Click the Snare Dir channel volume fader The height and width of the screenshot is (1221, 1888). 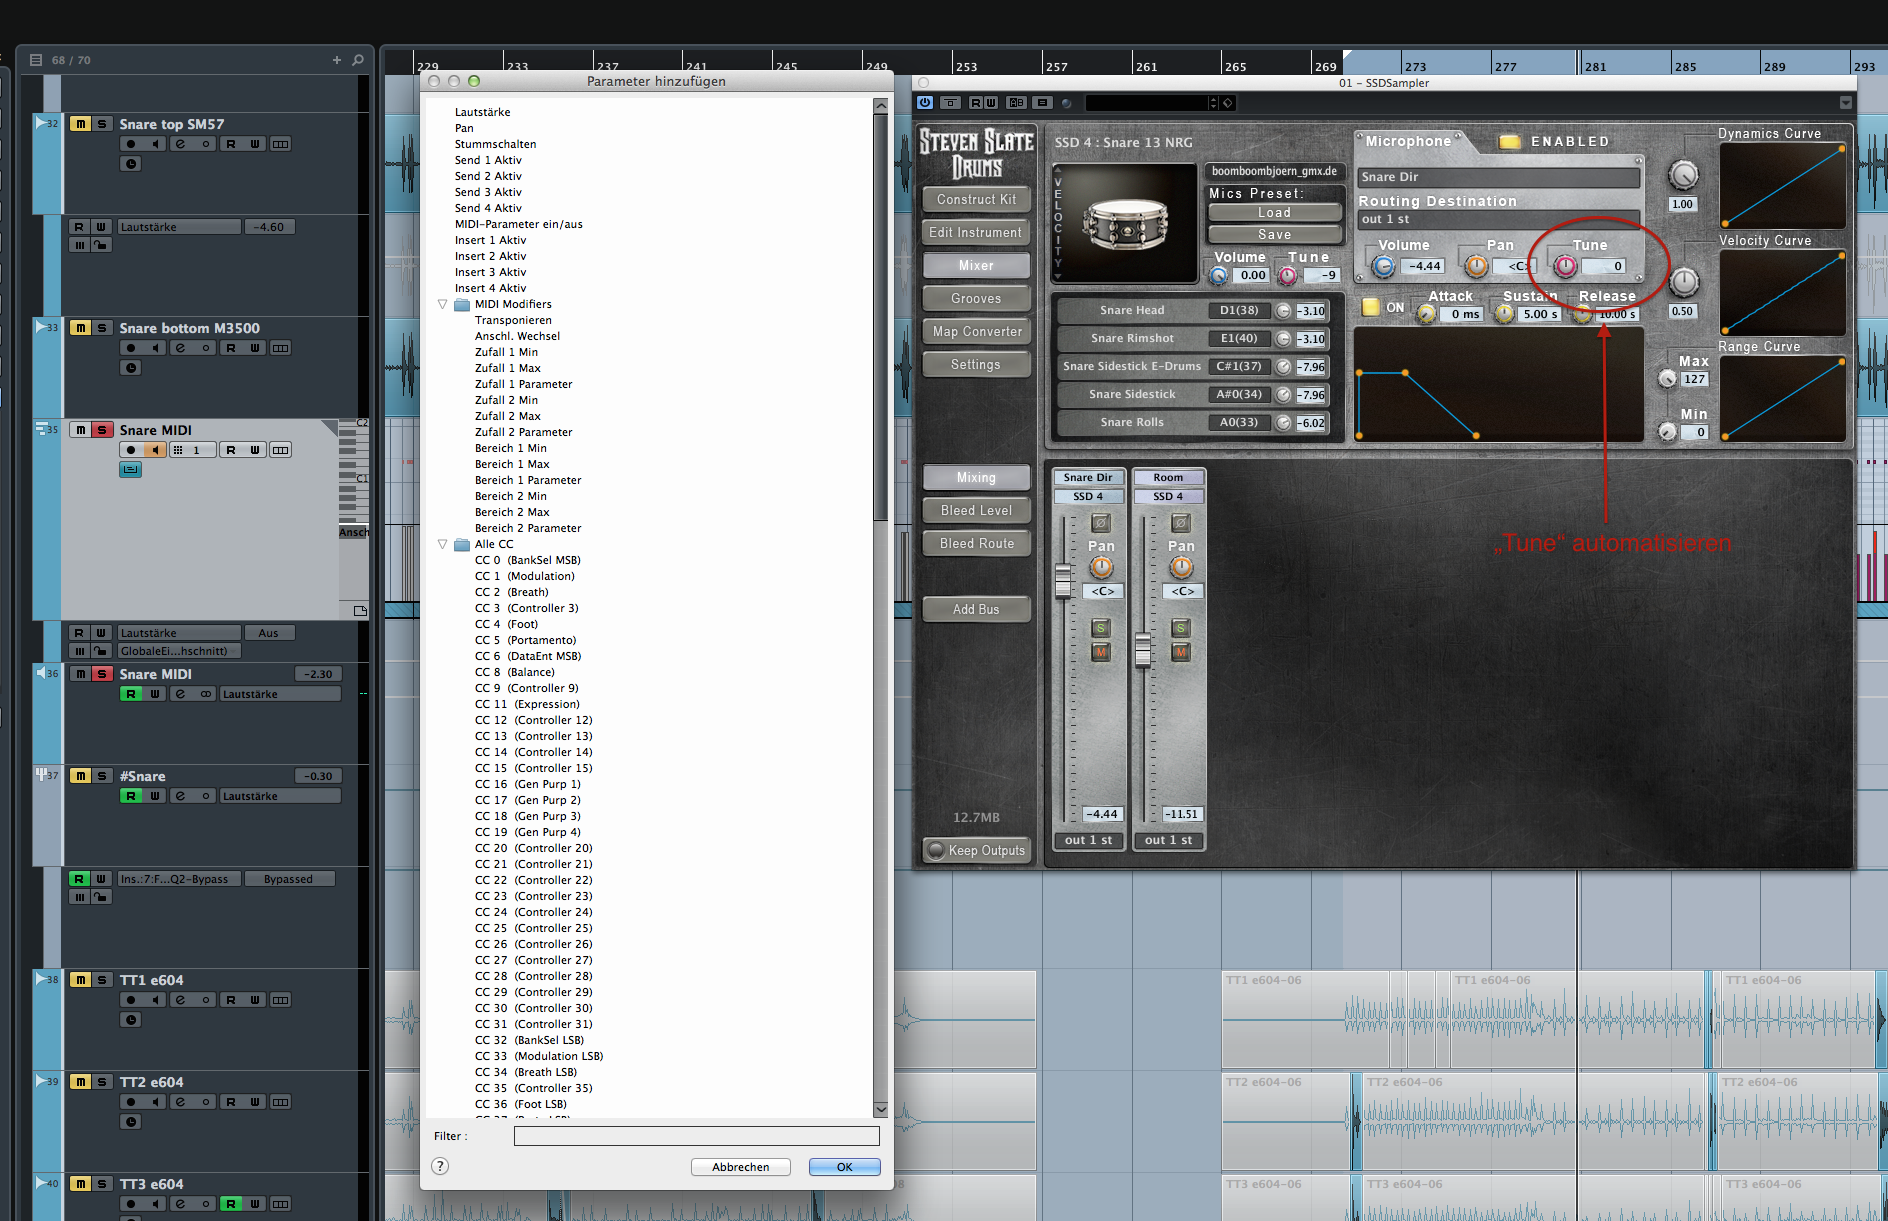click(x=1063, y=580)
